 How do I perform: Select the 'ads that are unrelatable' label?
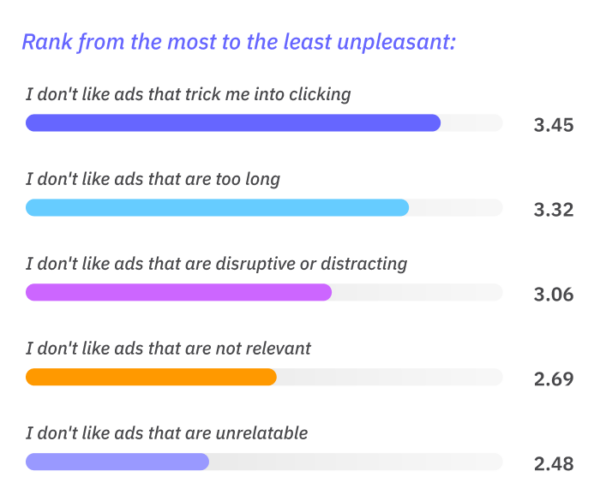click(167, 433)
